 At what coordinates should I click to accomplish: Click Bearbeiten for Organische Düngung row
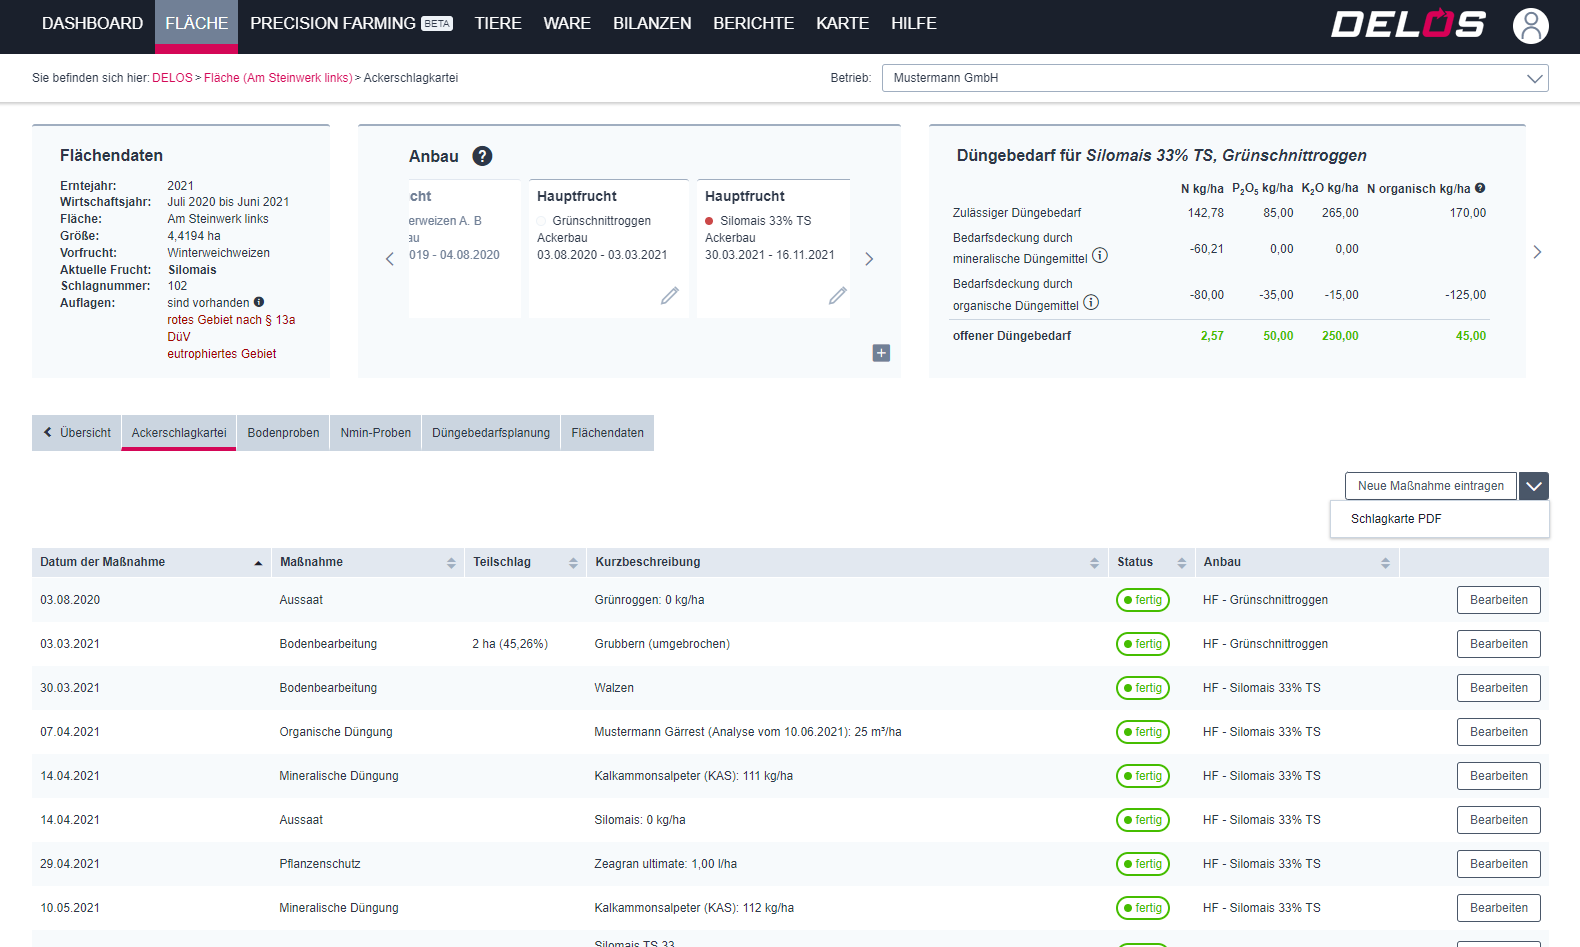(x=1499, y=732)
